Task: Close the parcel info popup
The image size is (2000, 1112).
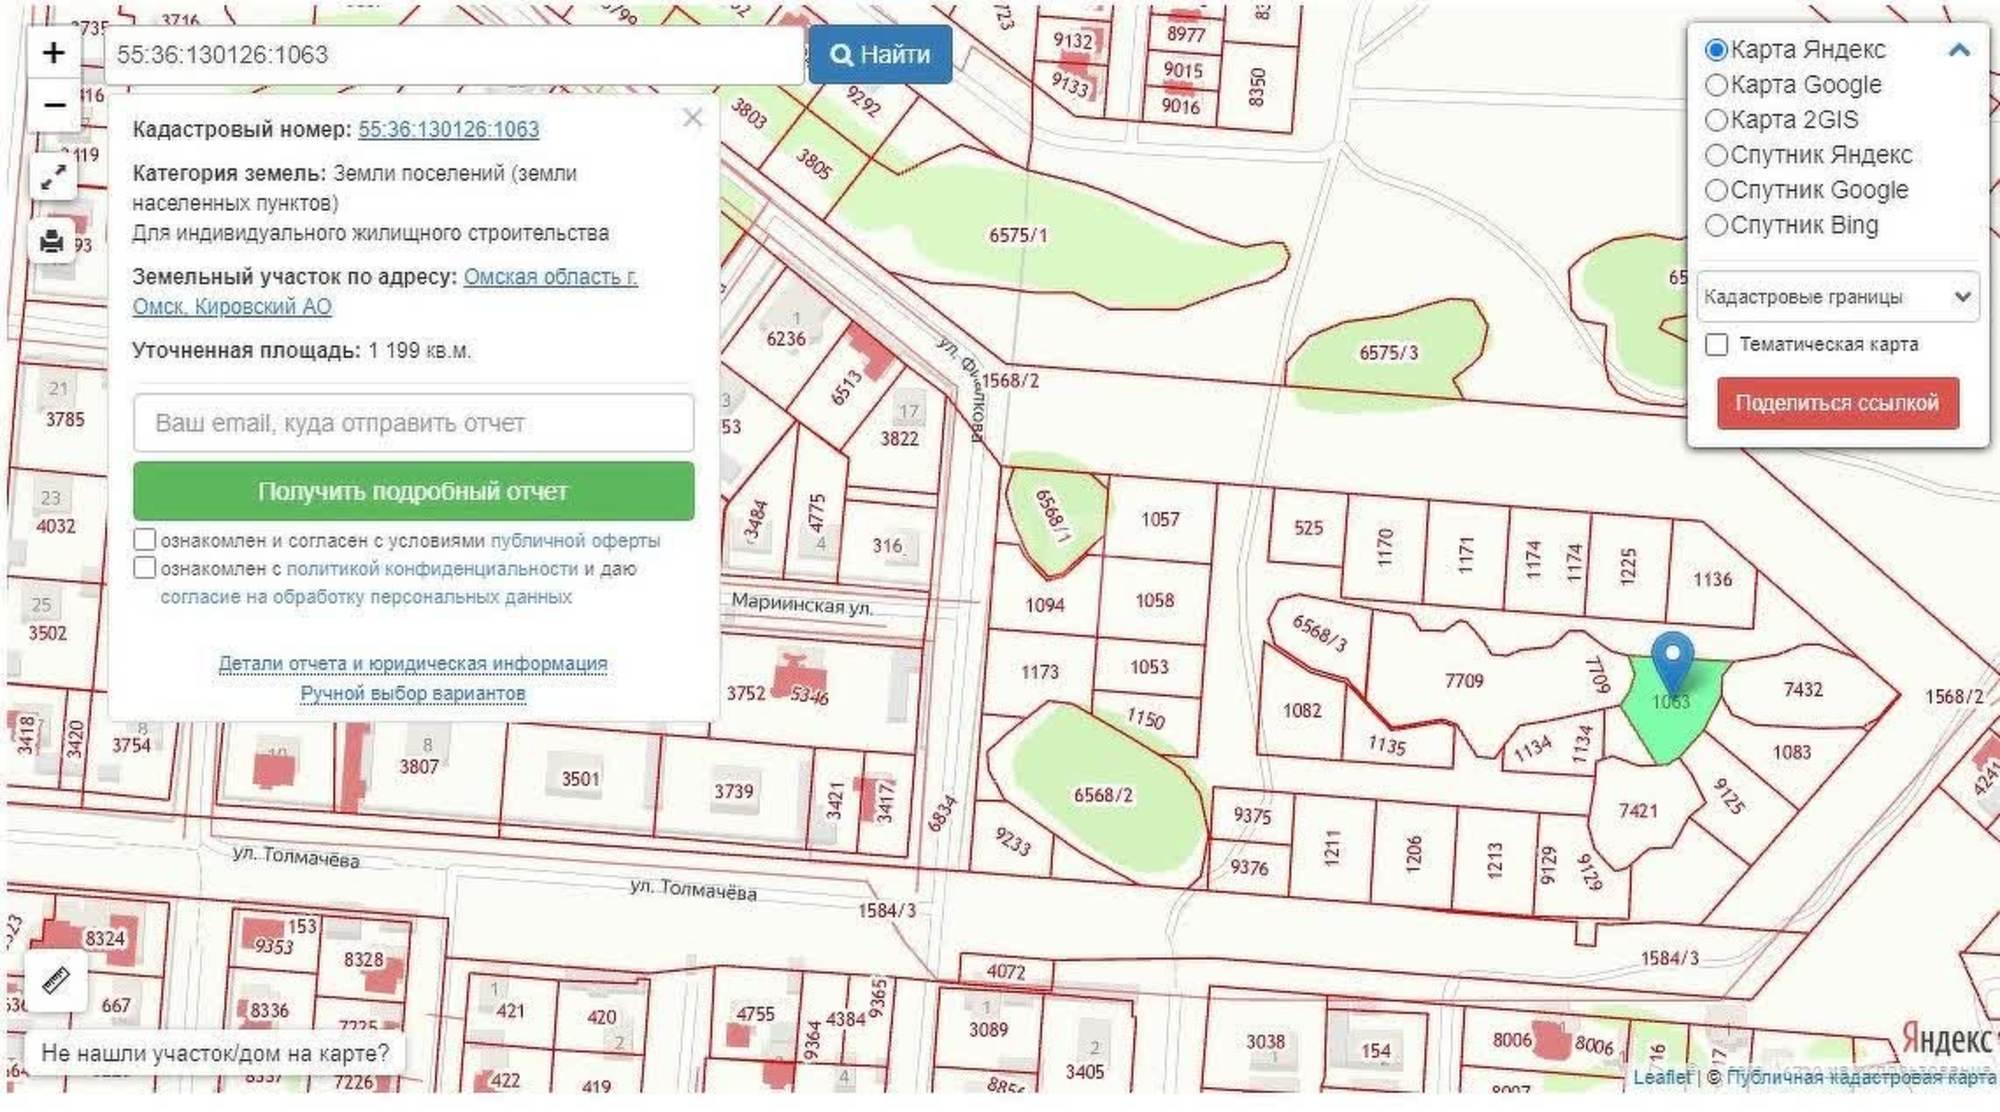Action: pos(693,118)
